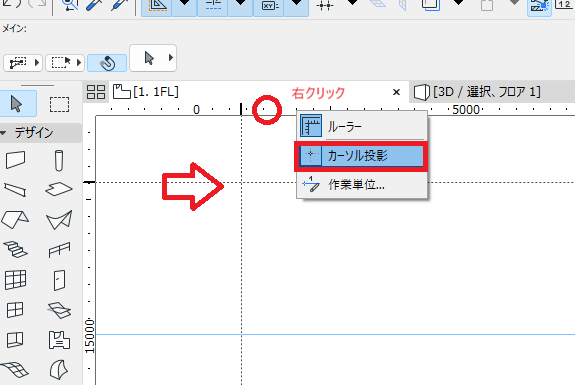Select the Roof tool
The image size is (575, 385).
click(15, 219)
